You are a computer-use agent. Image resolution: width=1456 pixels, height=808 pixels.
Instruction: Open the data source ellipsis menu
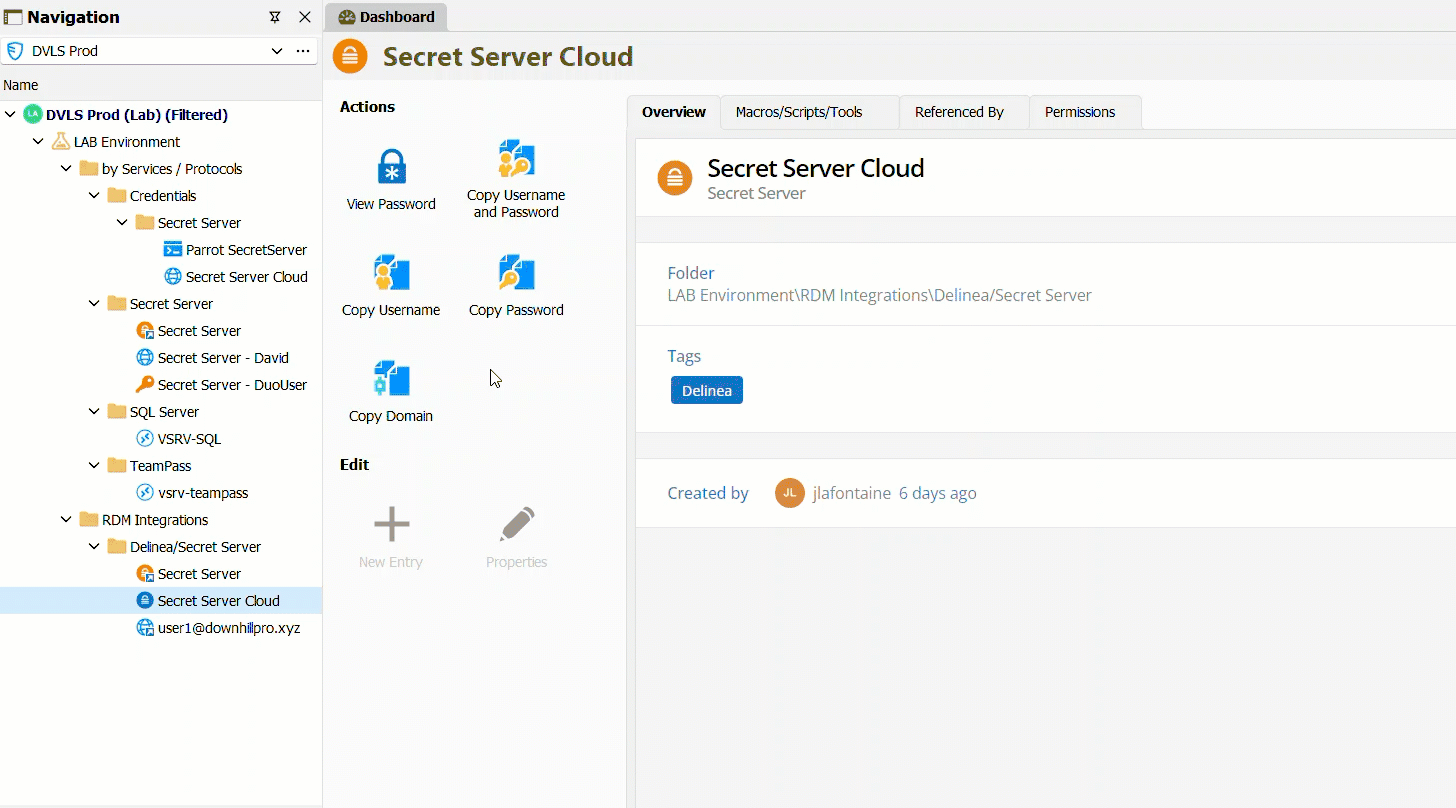[303, 51]
